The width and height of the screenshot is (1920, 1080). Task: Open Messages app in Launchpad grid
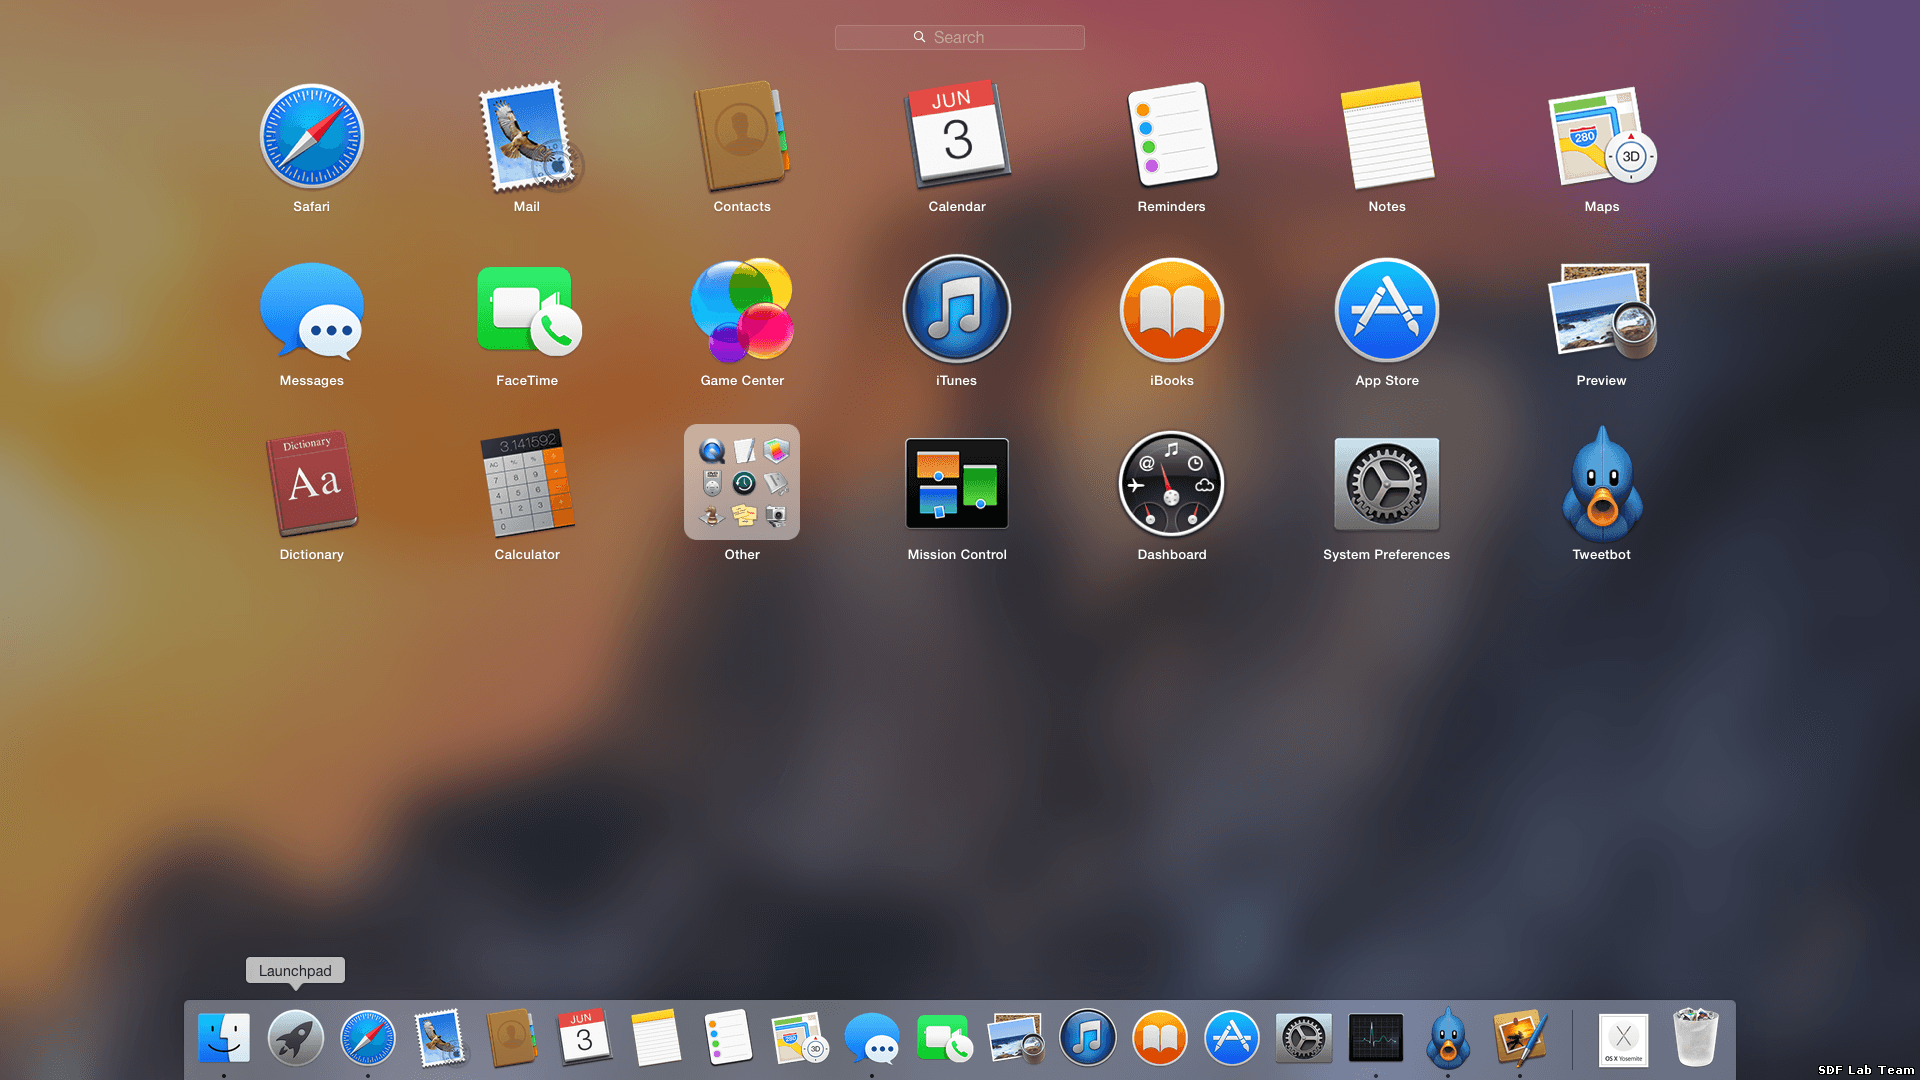point(311,311)
